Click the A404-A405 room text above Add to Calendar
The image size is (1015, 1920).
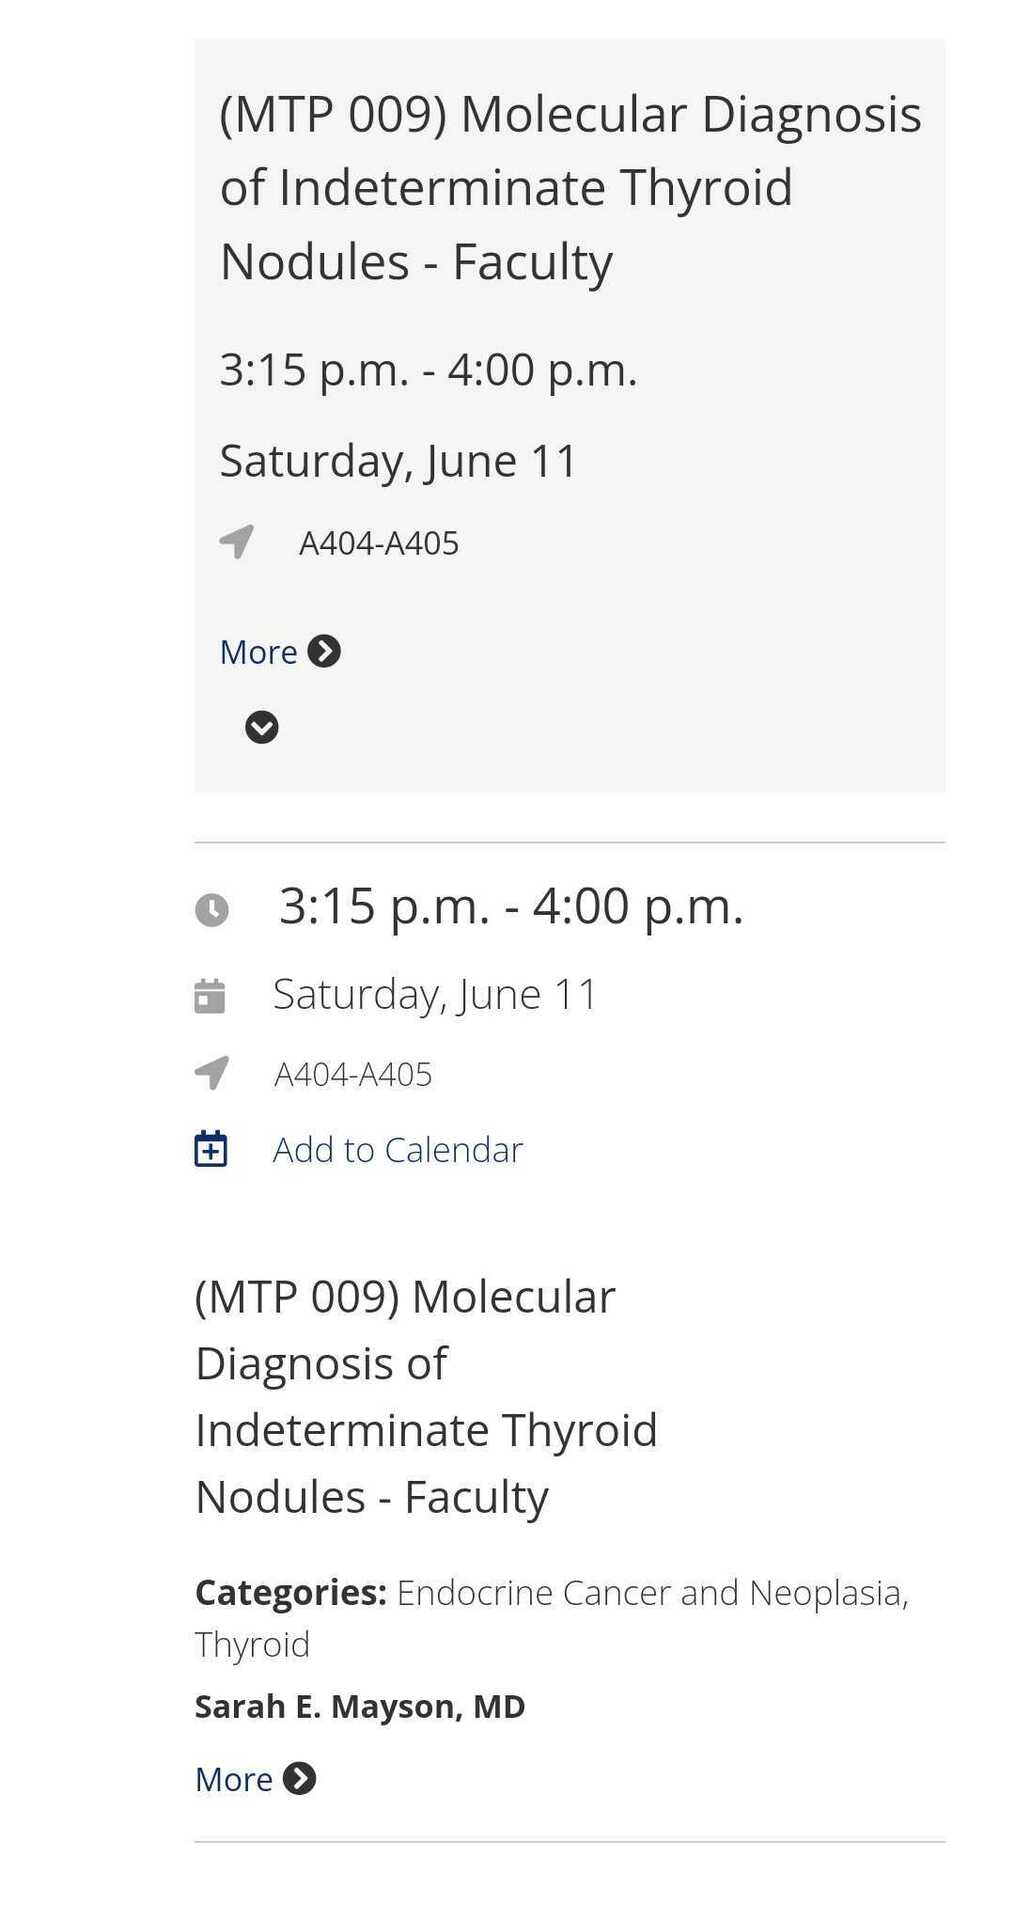click(353, 1074)
